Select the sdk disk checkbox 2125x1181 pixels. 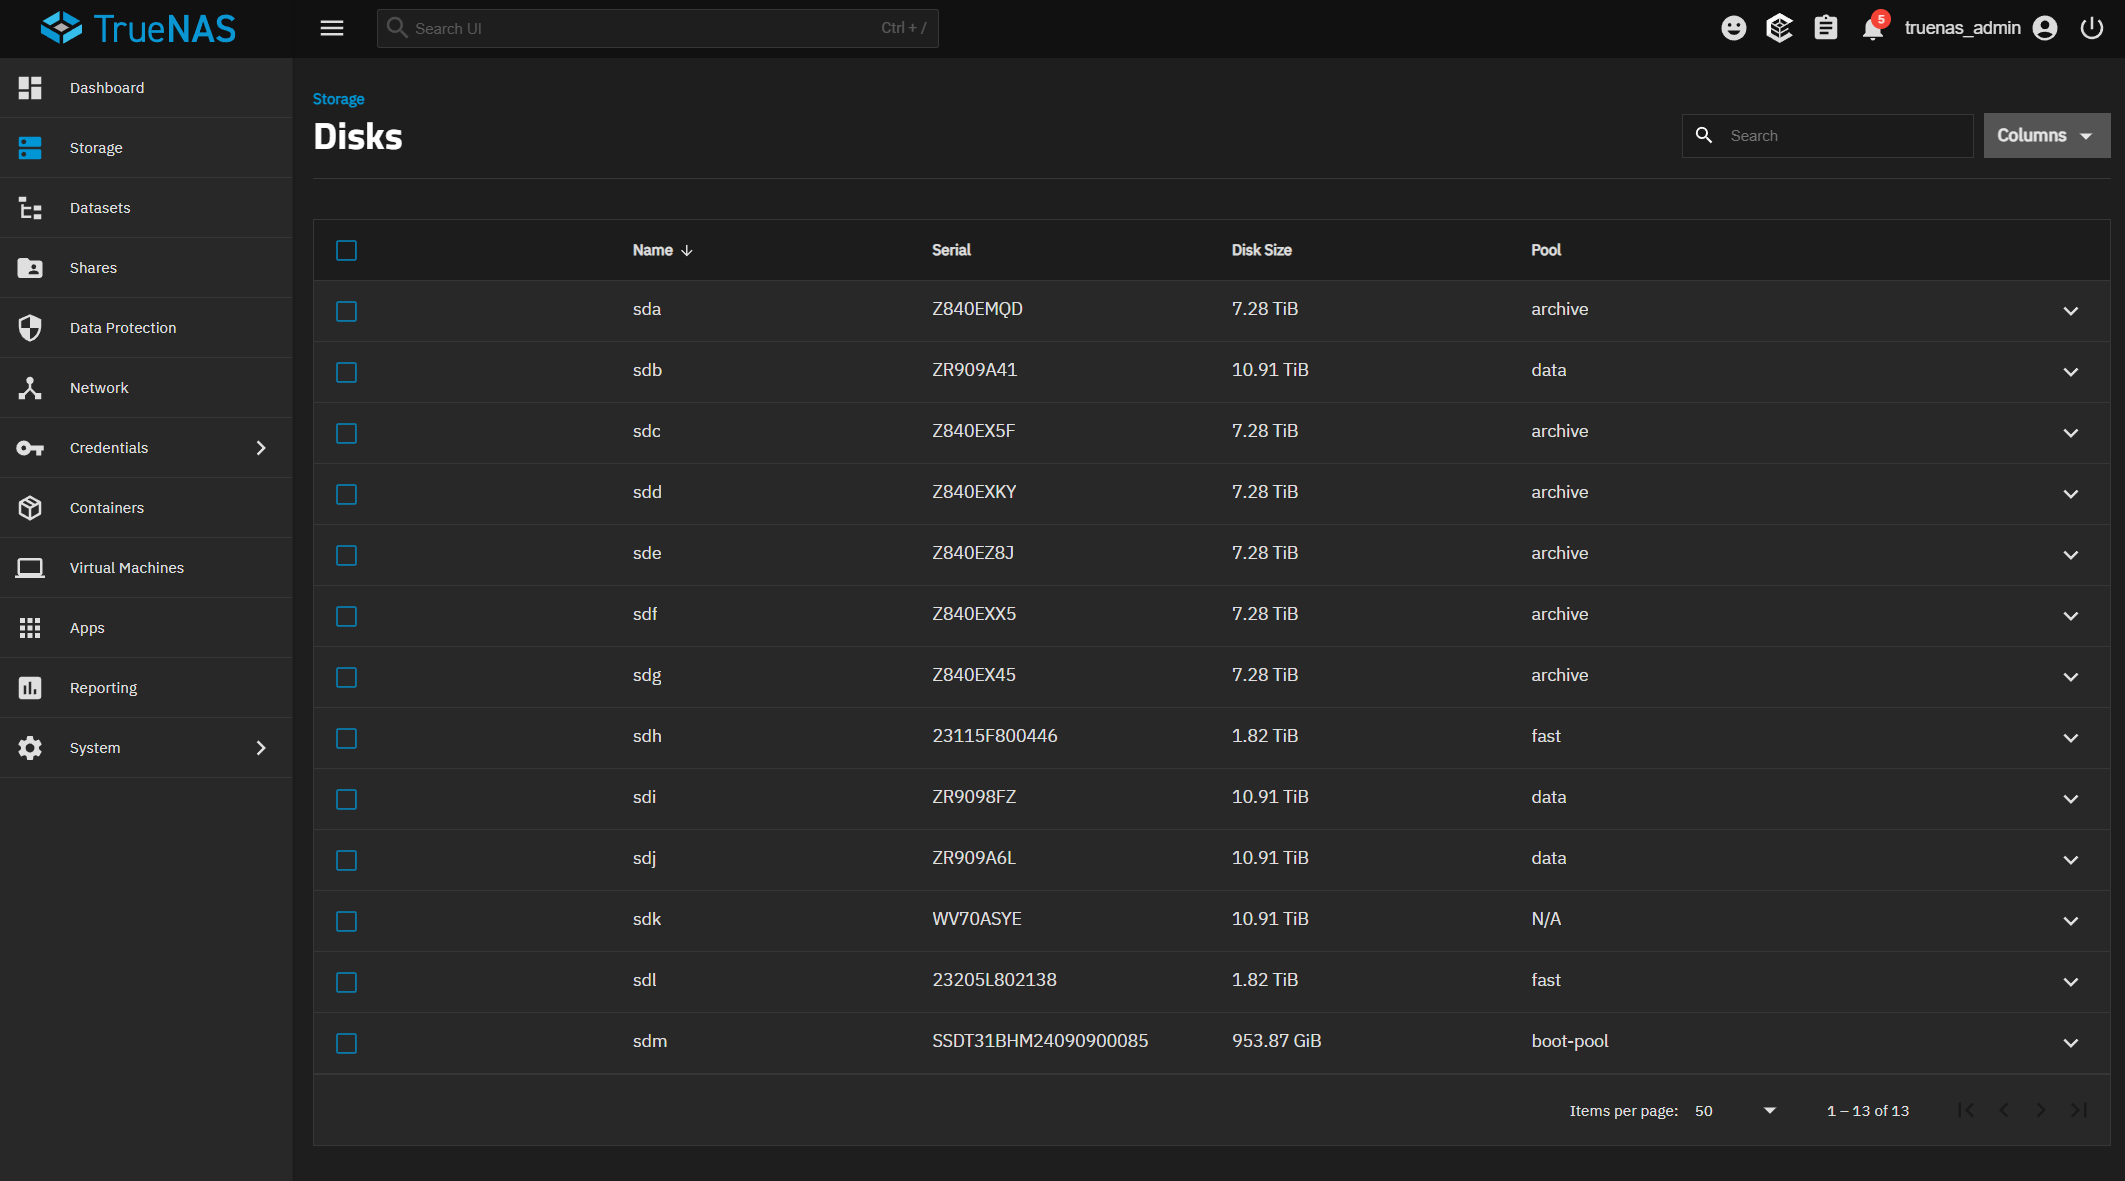click(346, 921)
